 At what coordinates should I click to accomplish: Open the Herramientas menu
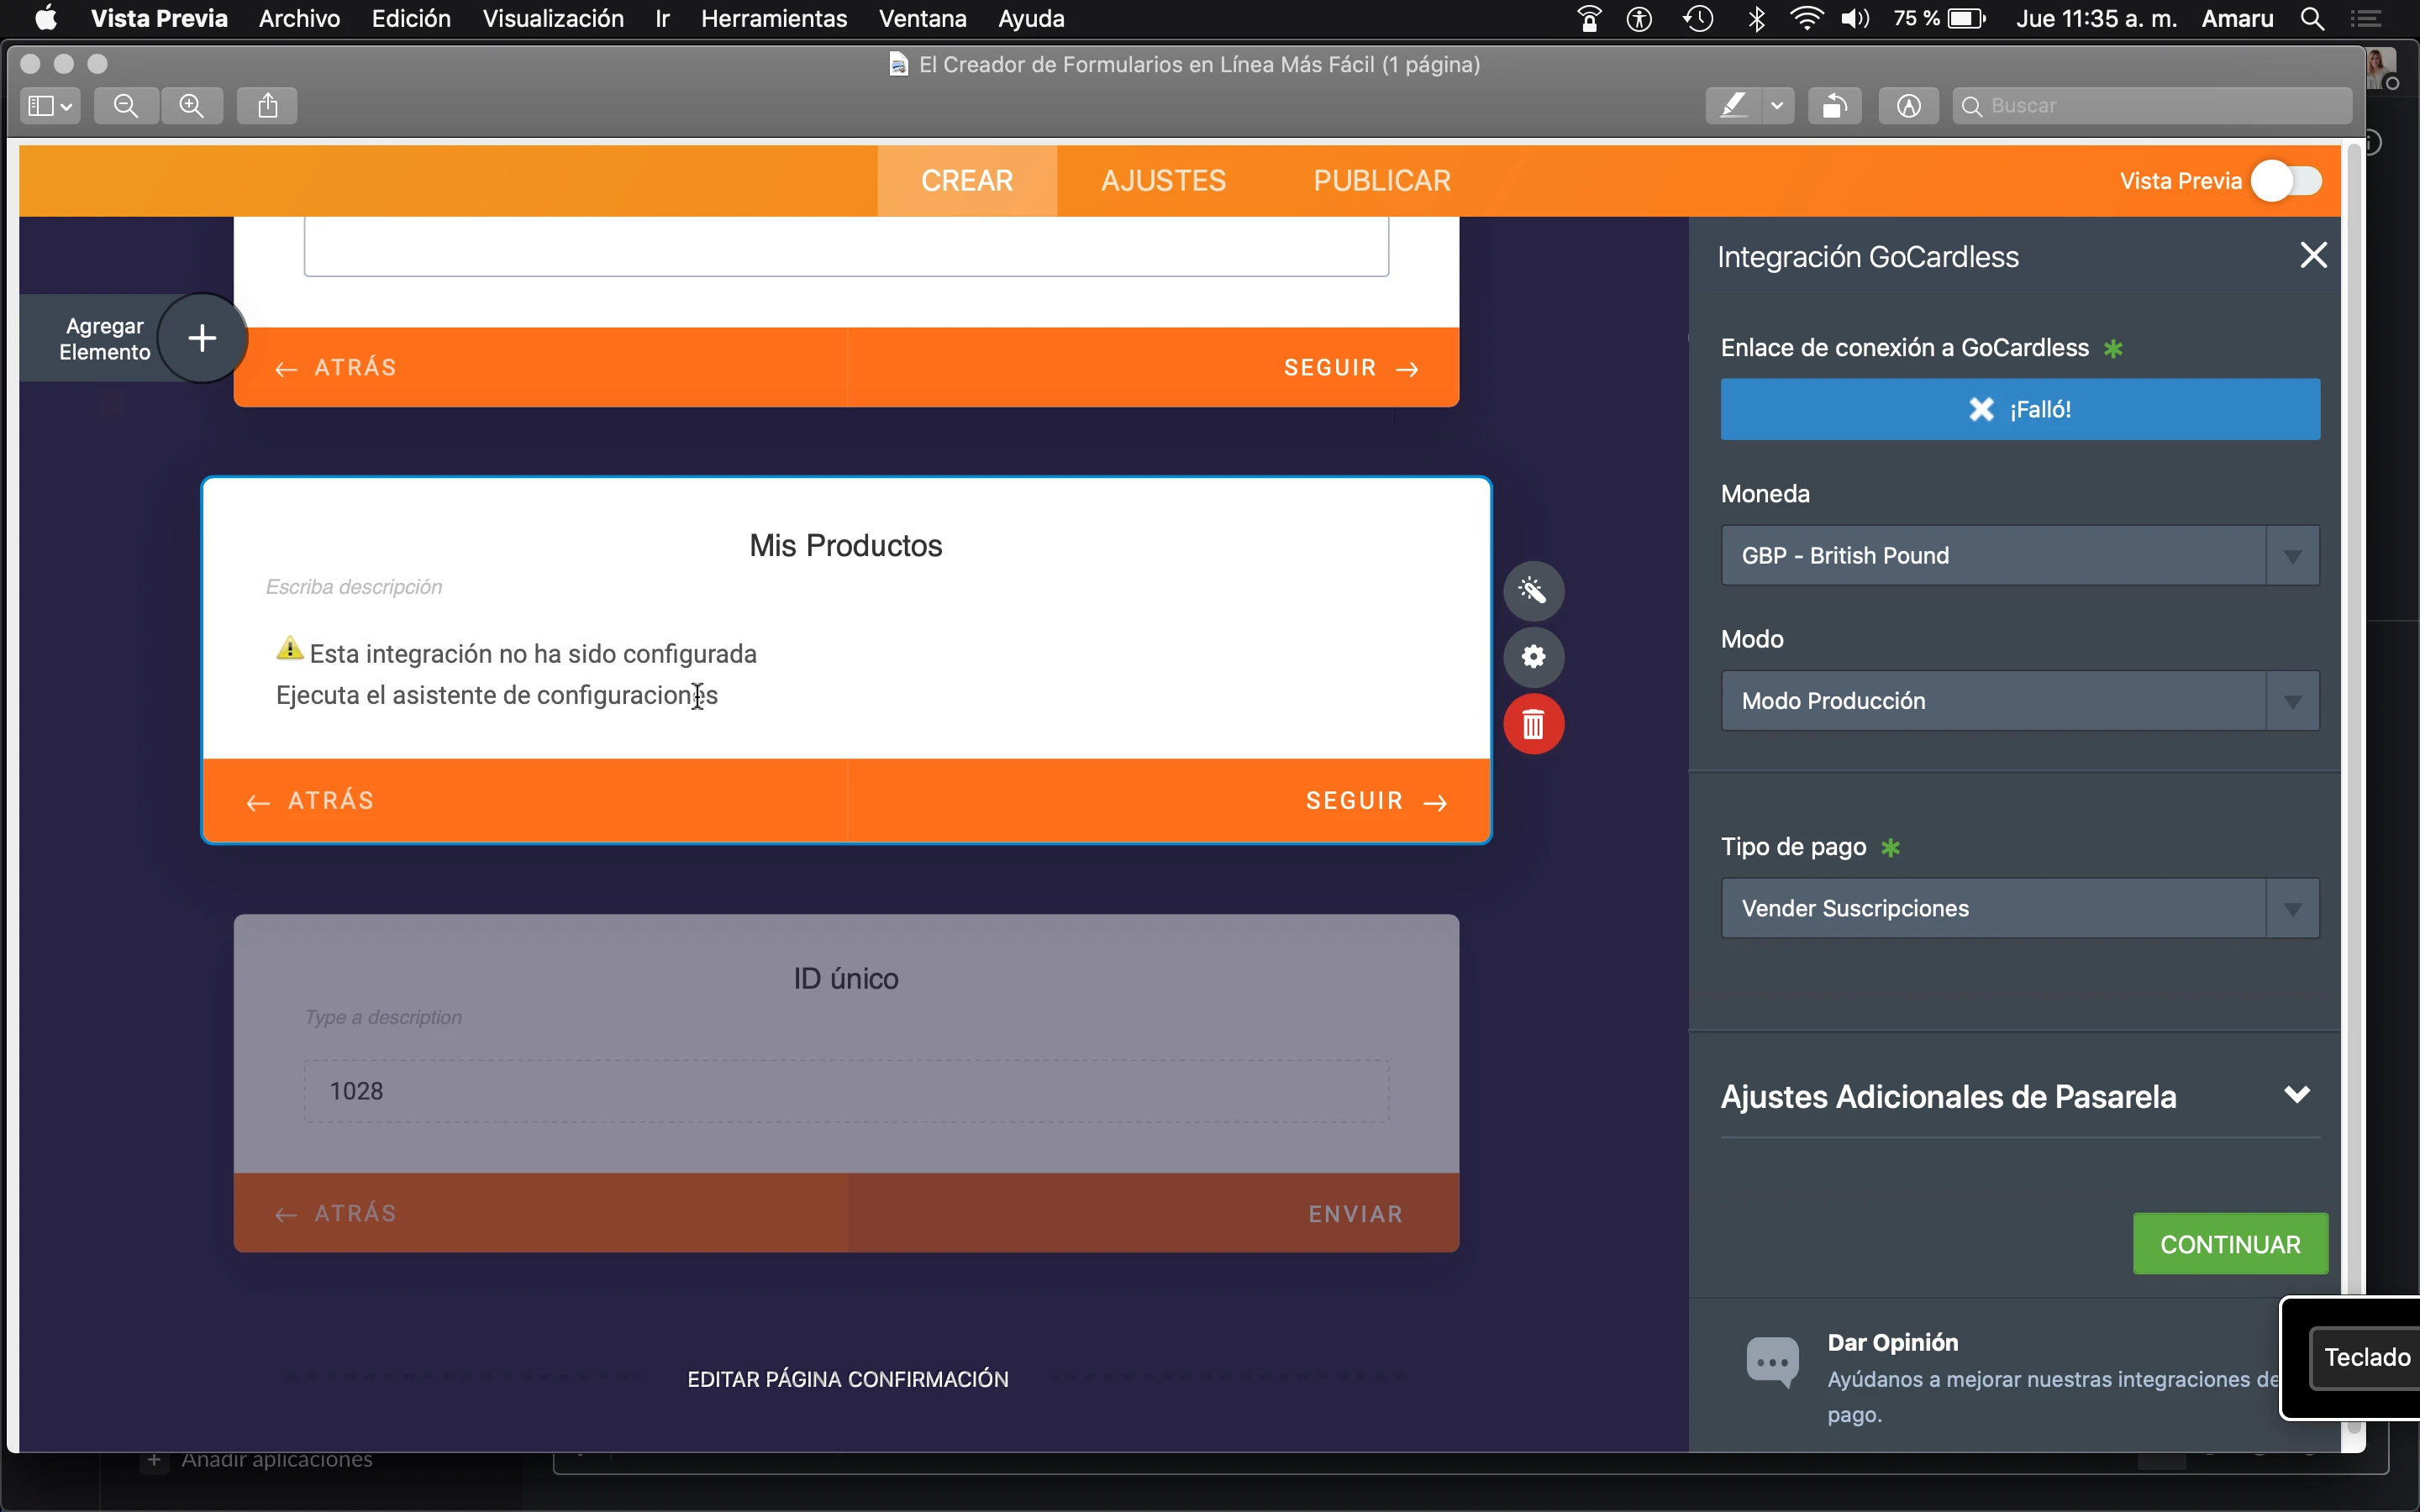tap(774, 18)
